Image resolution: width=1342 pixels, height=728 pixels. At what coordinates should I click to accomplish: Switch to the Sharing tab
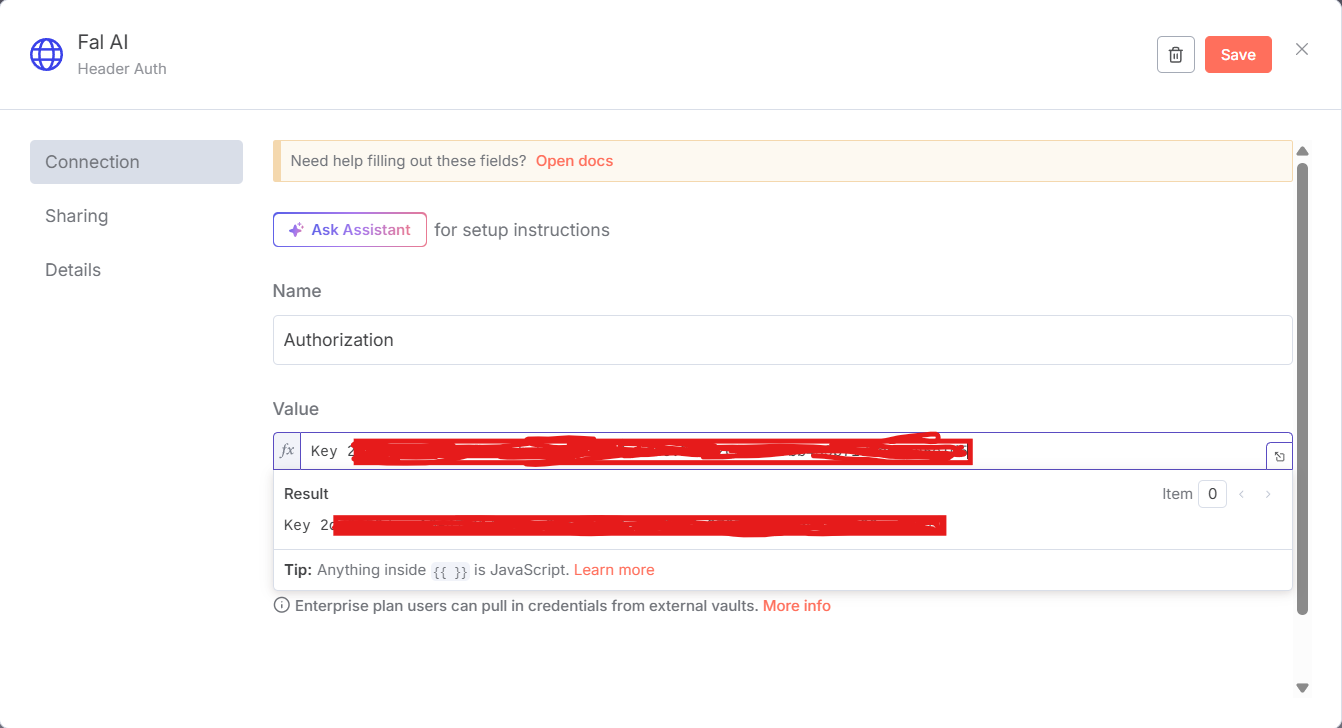point(76,215)
